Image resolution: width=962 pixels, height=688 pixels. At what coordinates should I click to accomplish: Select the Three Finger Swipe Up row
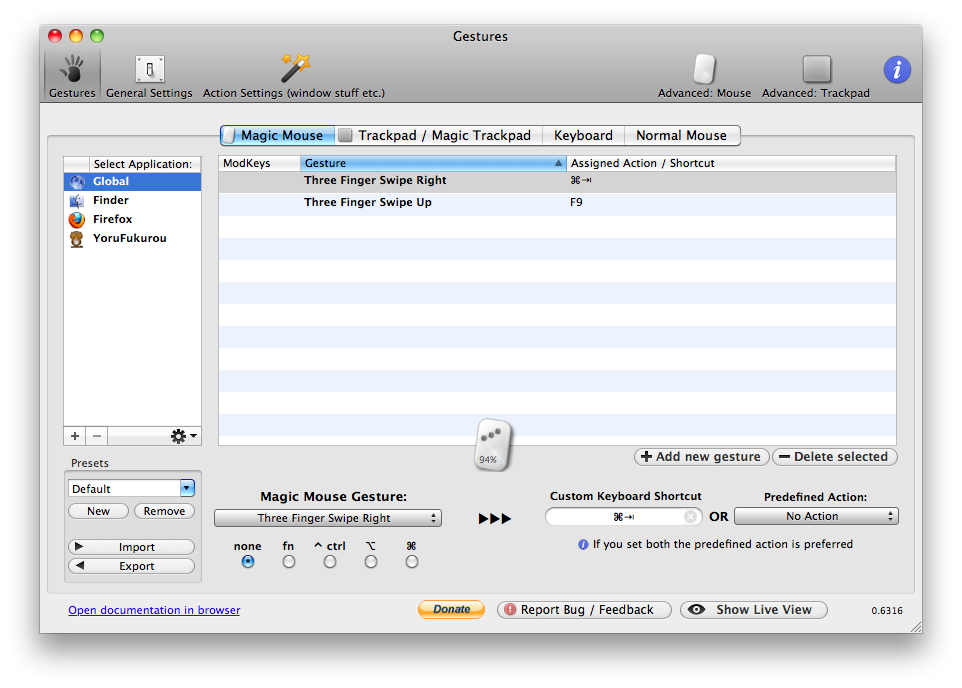[557, 203]
